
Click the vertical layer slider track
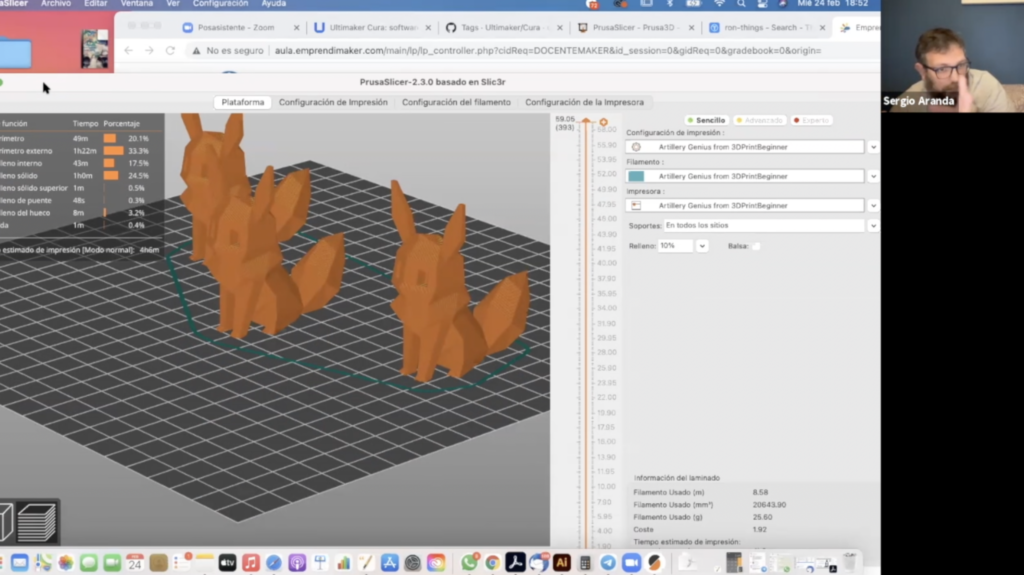click(586, 333)
